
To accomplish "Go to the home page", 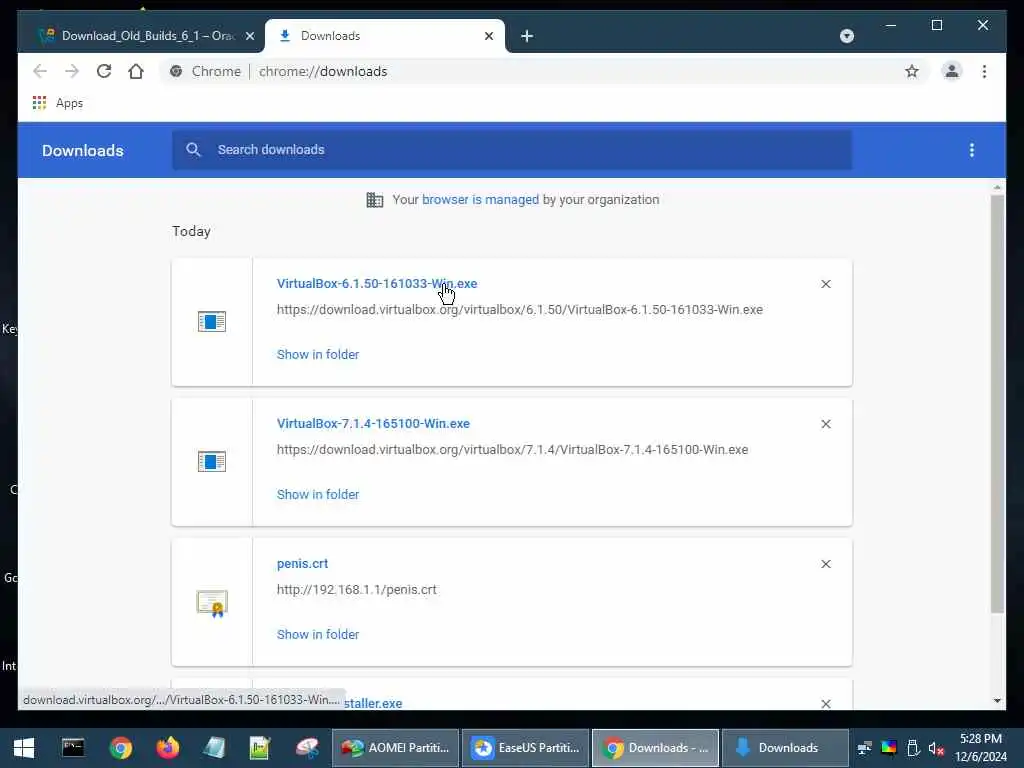I will 136,71.
